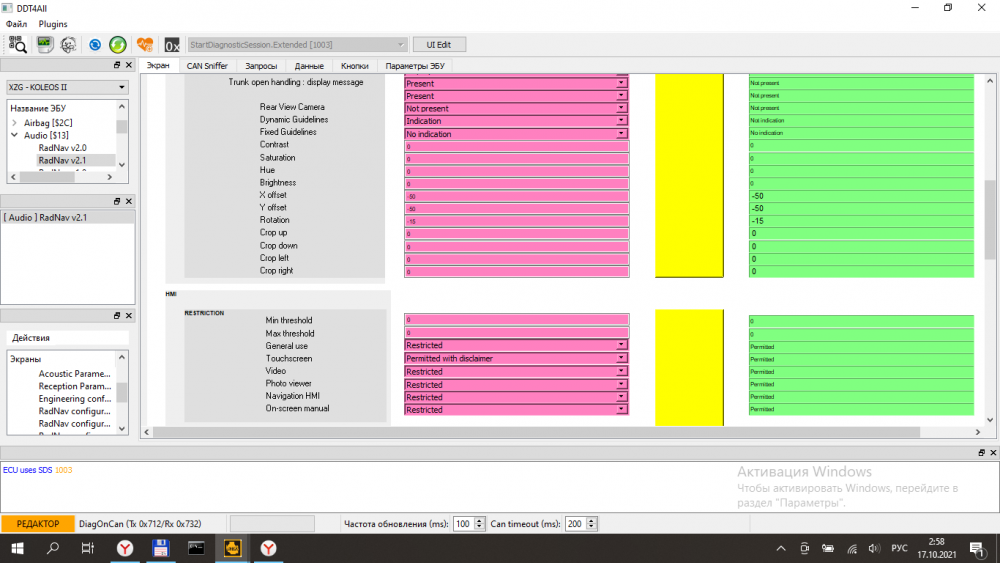The width and height of the screenshot is (1000, 563).
Task: Click the Contrast pink input field
Action: (517, 146)
